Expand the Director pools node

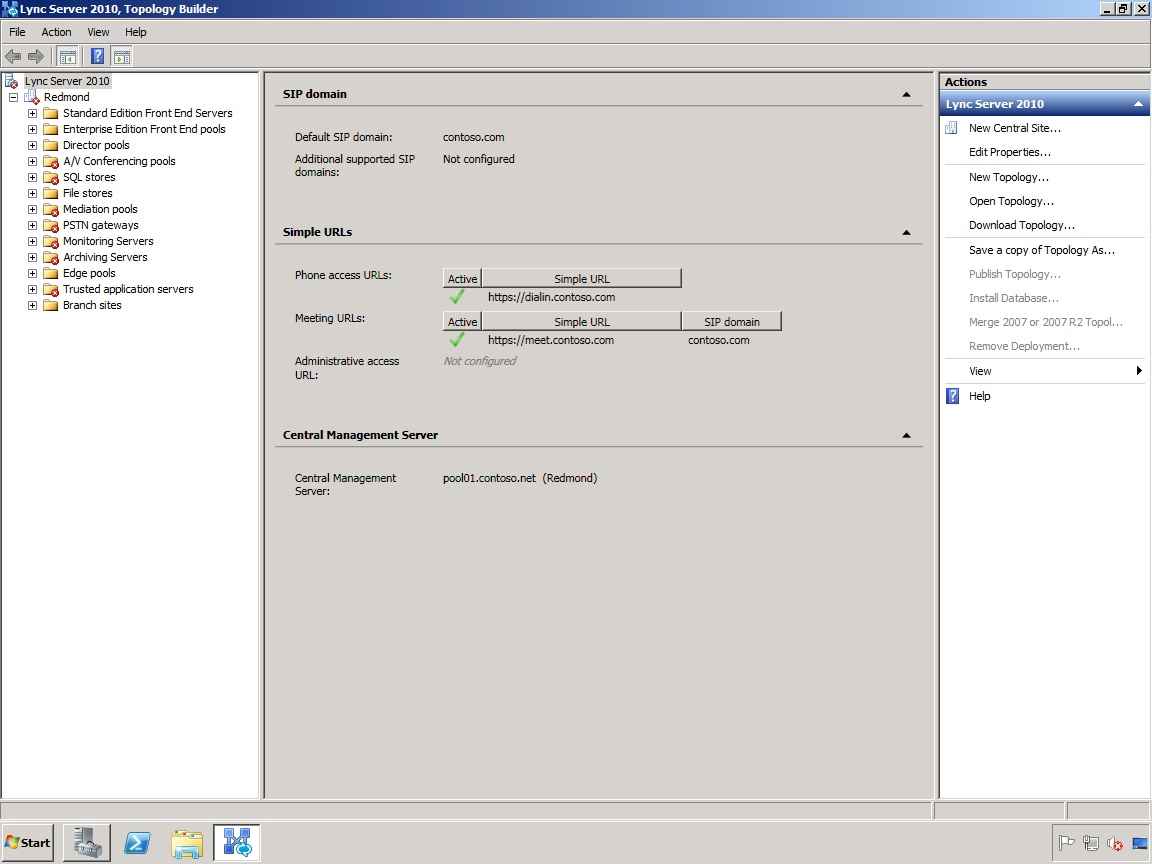click(x=32, y=145)
